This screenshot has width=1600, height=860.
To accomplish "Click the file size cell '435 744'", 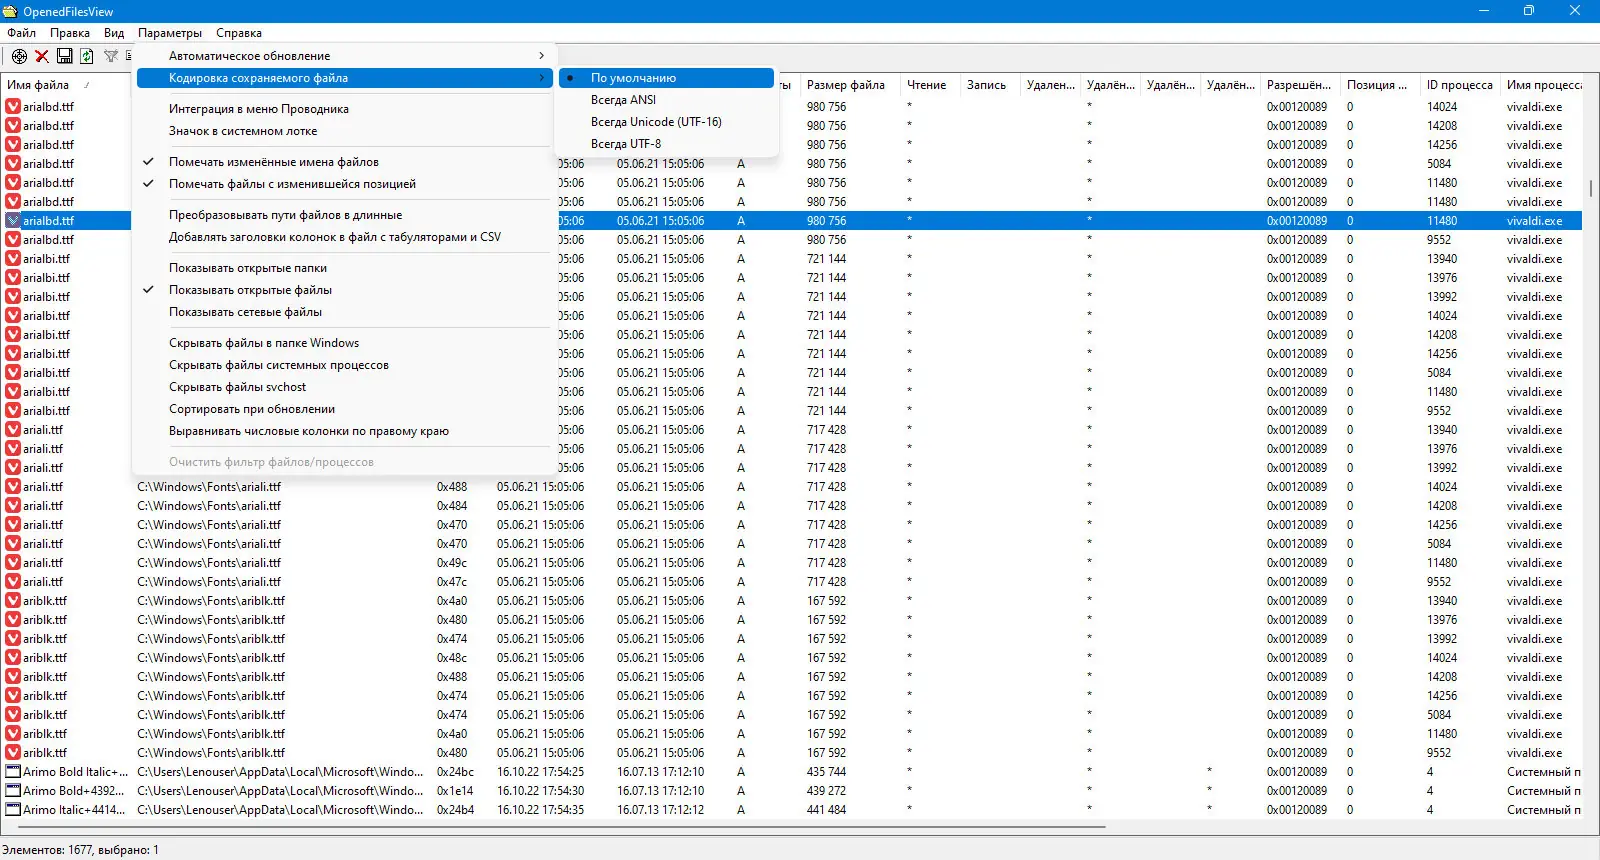I will click(826, 772).
